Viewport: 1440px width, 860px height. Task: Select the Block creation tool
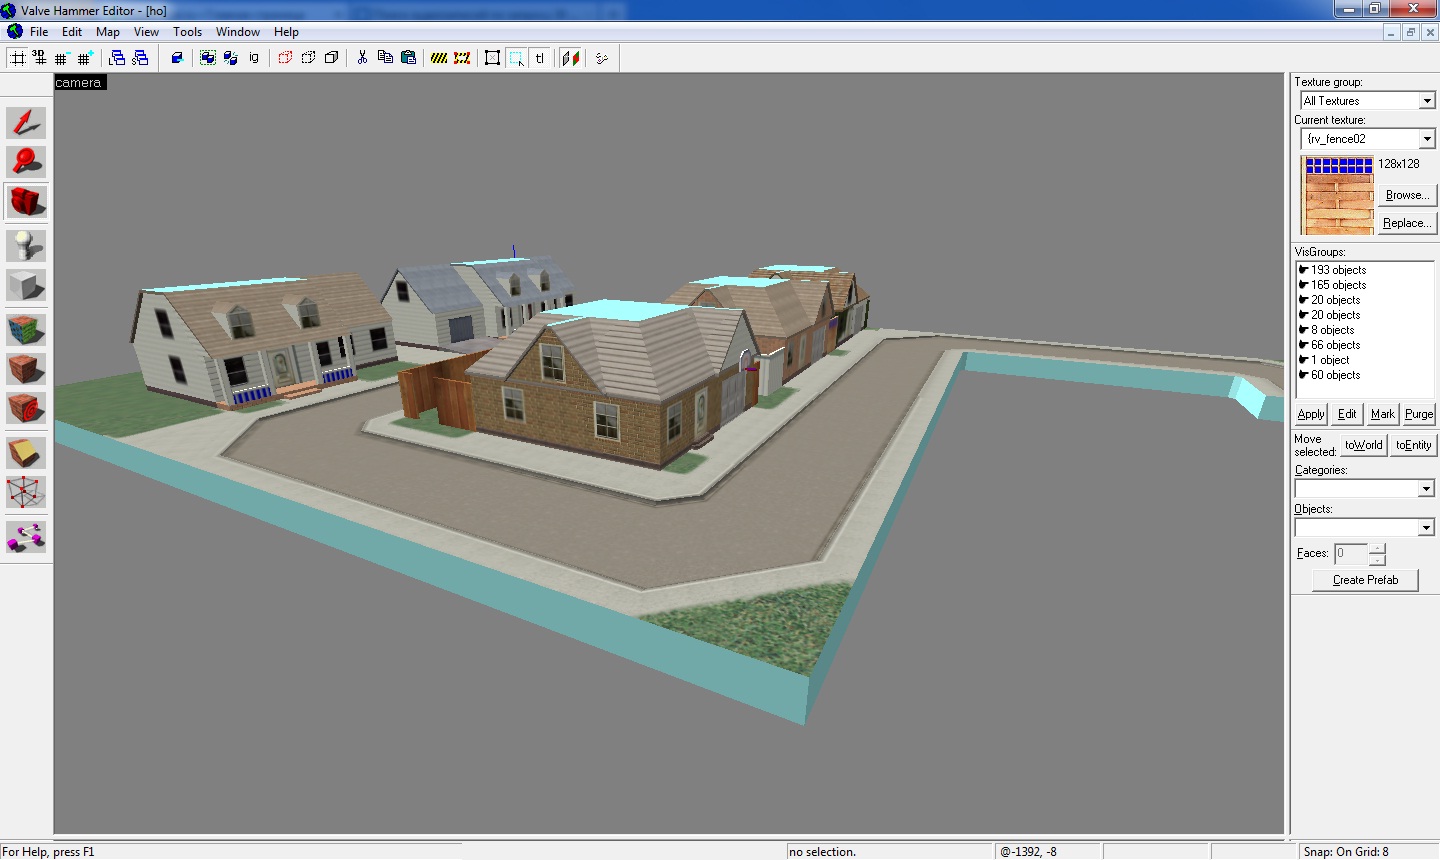coord(26,286)
